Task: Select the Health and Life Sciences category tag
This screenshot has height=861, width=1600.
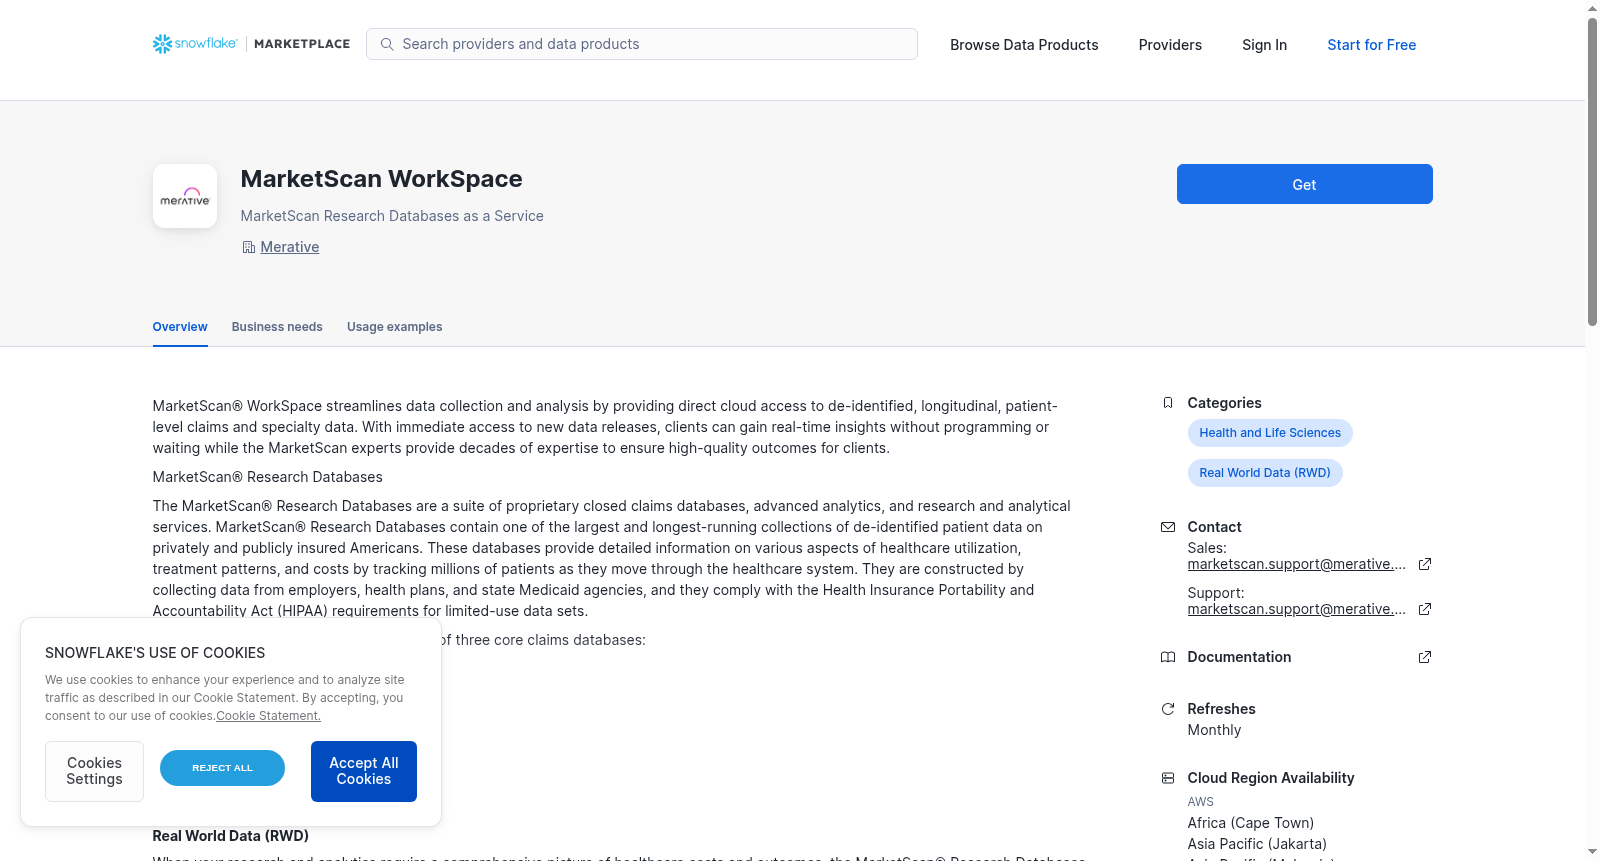Action: 1270,433
